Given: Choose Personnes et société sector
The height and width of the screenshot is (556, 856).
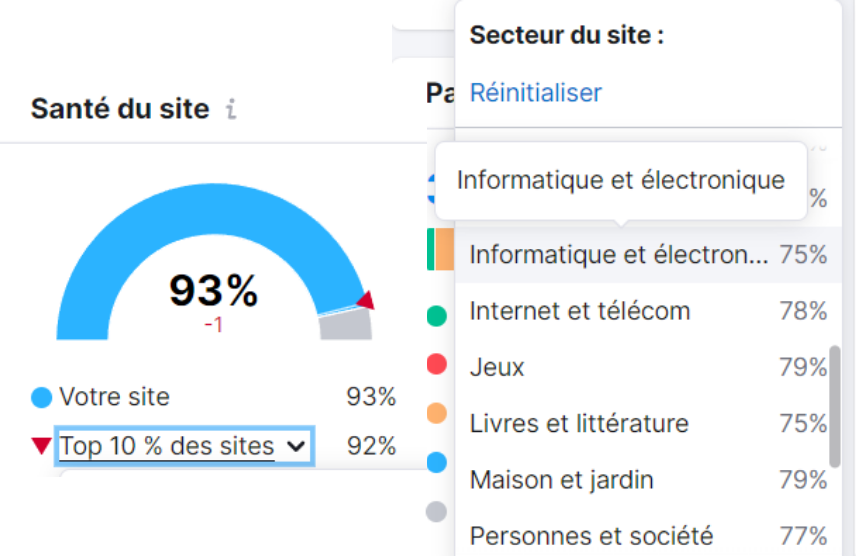Looking at the screenshot, I should [591, 535].
